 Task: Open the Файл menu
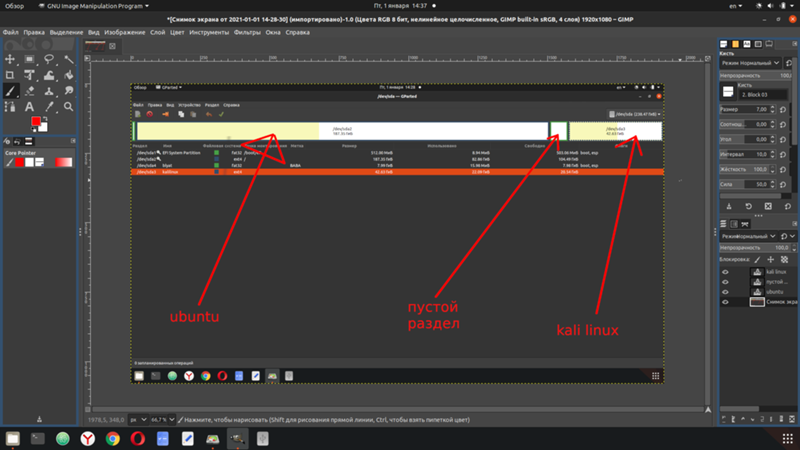click(11, 32)
